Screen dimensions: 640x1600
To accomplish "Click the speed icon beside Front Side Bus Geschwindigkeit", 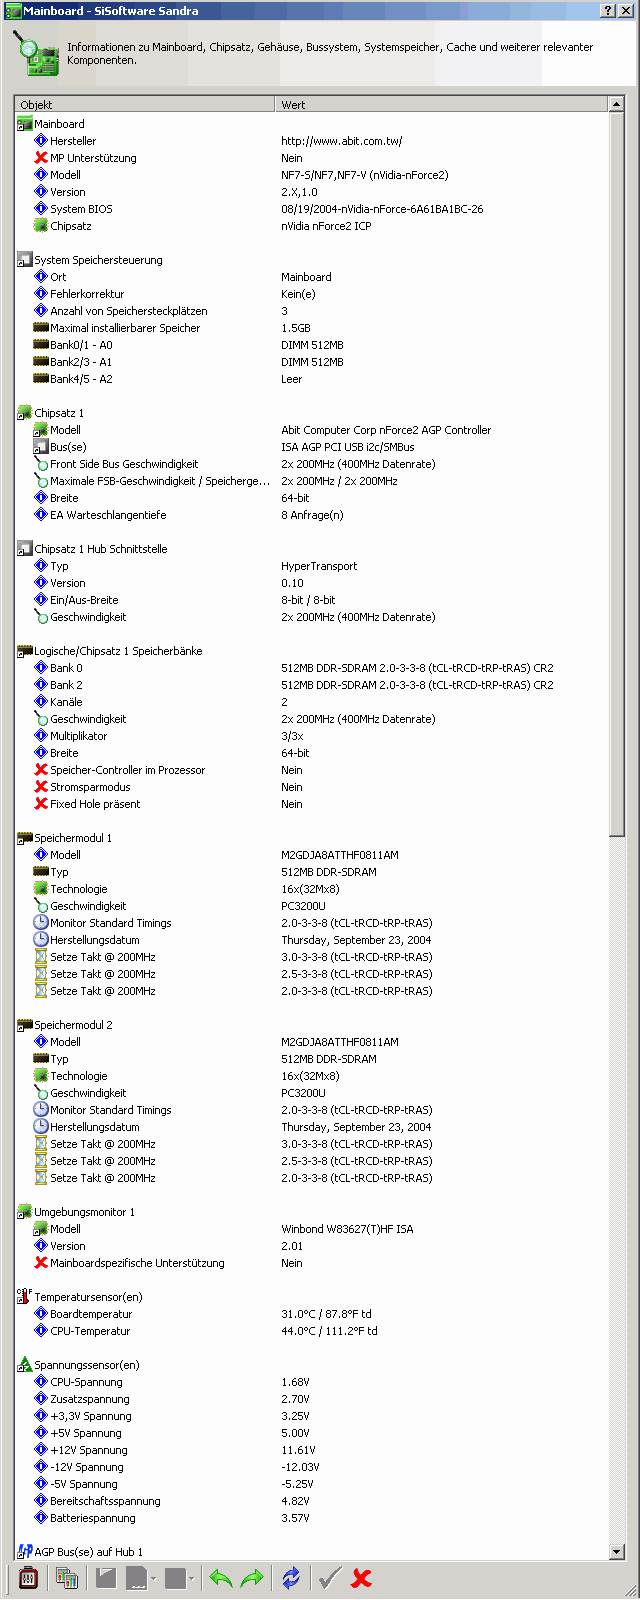I will [41, 464].
